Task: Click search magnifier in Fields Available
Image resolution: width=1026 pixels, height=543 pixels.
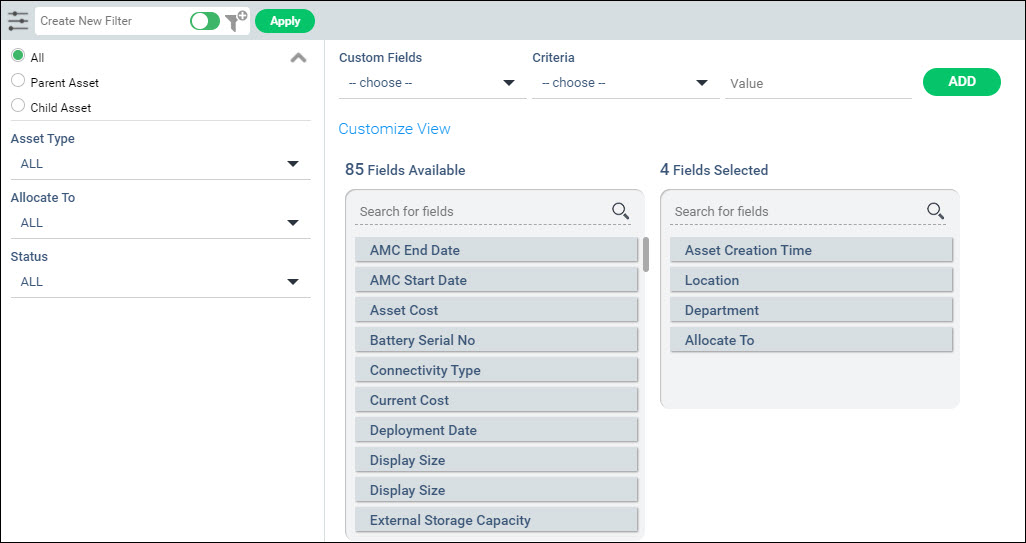Action: [x=620, y=211]
